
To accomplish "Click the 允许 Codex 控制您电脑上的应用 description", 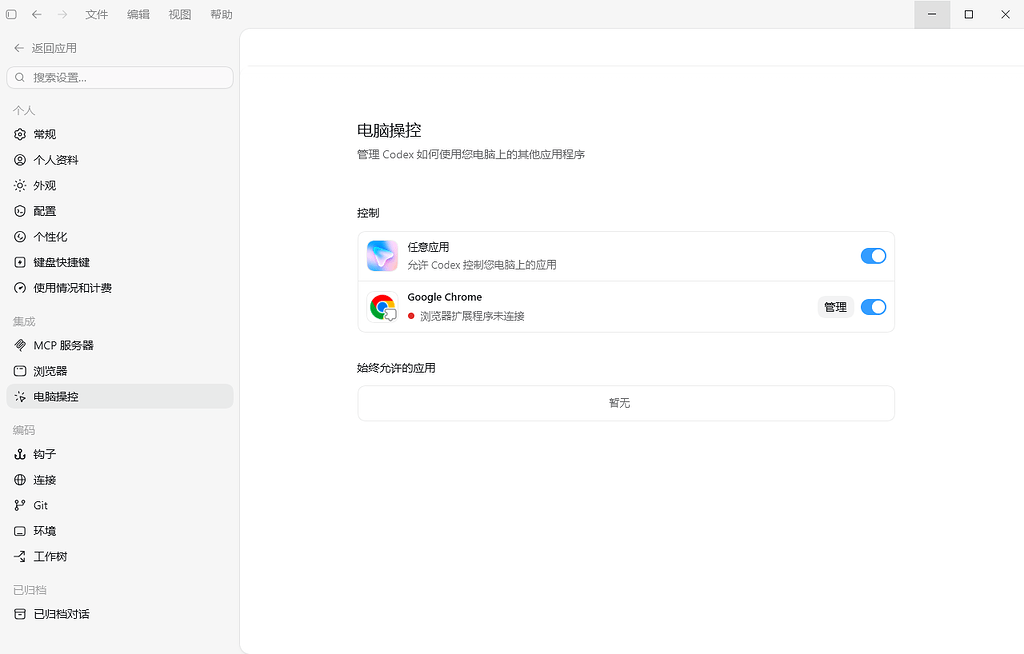I will 482,265.
